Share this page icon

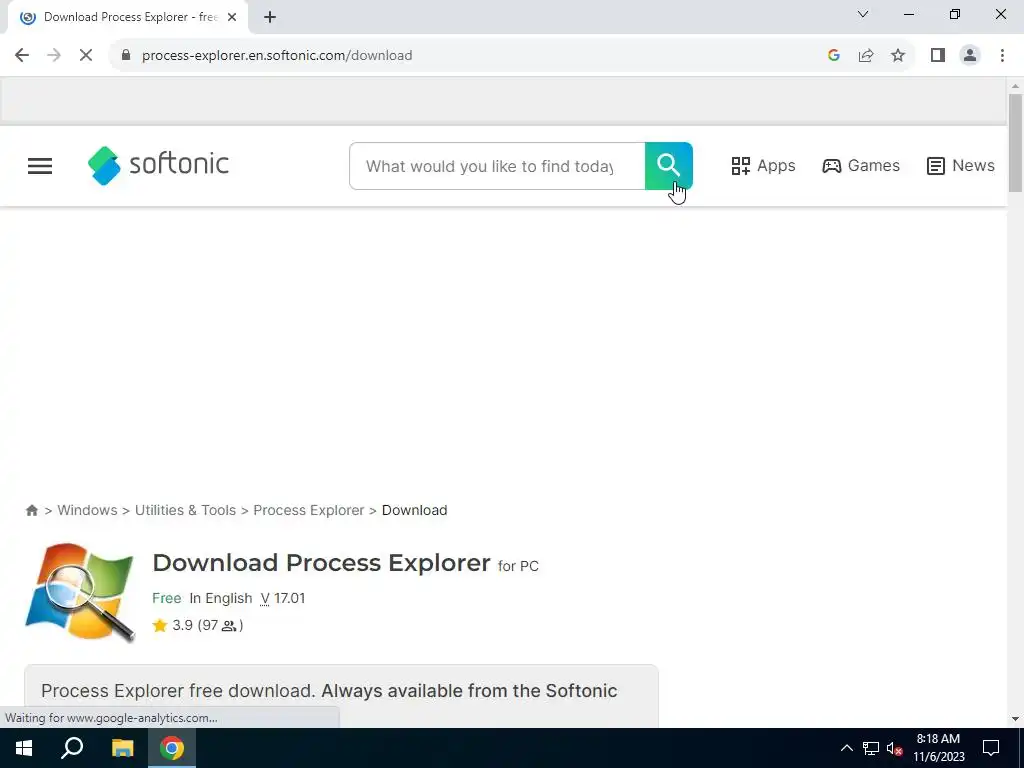(x=866, y=56)
